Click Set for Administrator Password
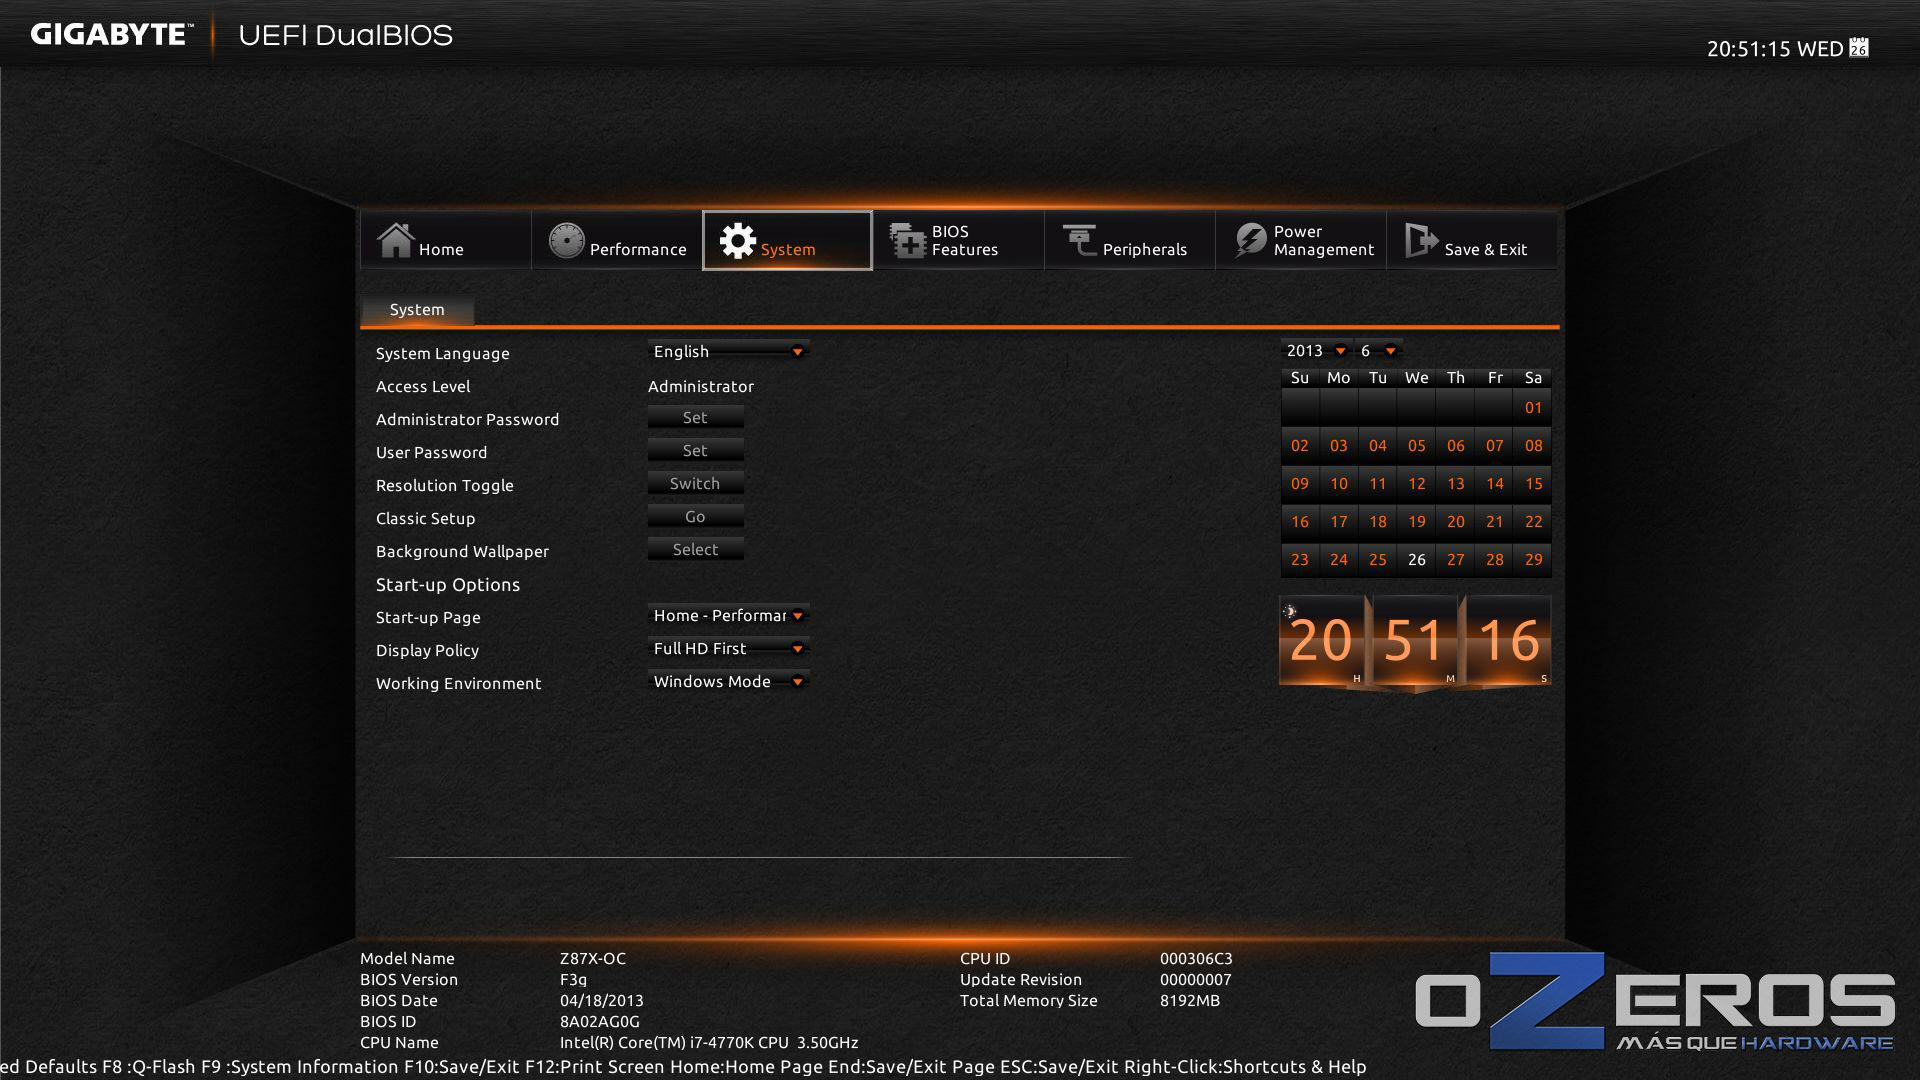 point(695,417)
